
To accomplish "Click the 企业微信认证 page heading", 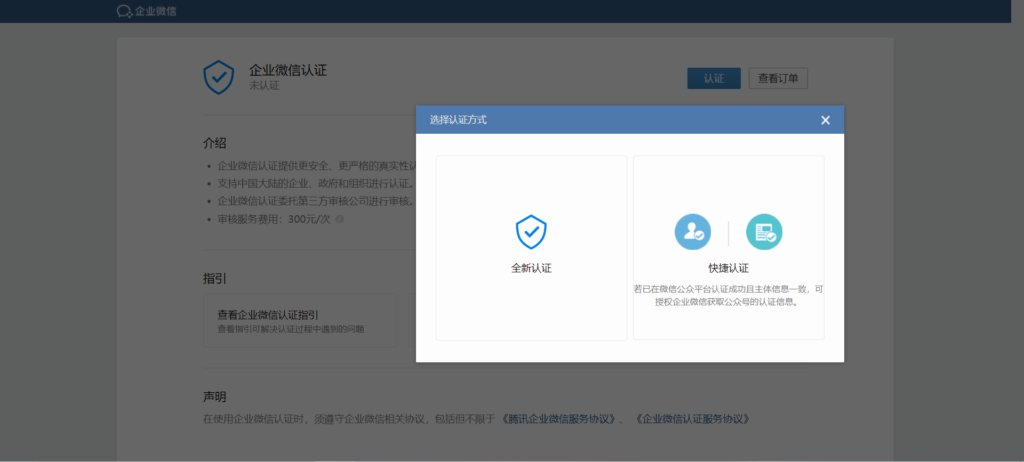I will [x=288, y=71].
